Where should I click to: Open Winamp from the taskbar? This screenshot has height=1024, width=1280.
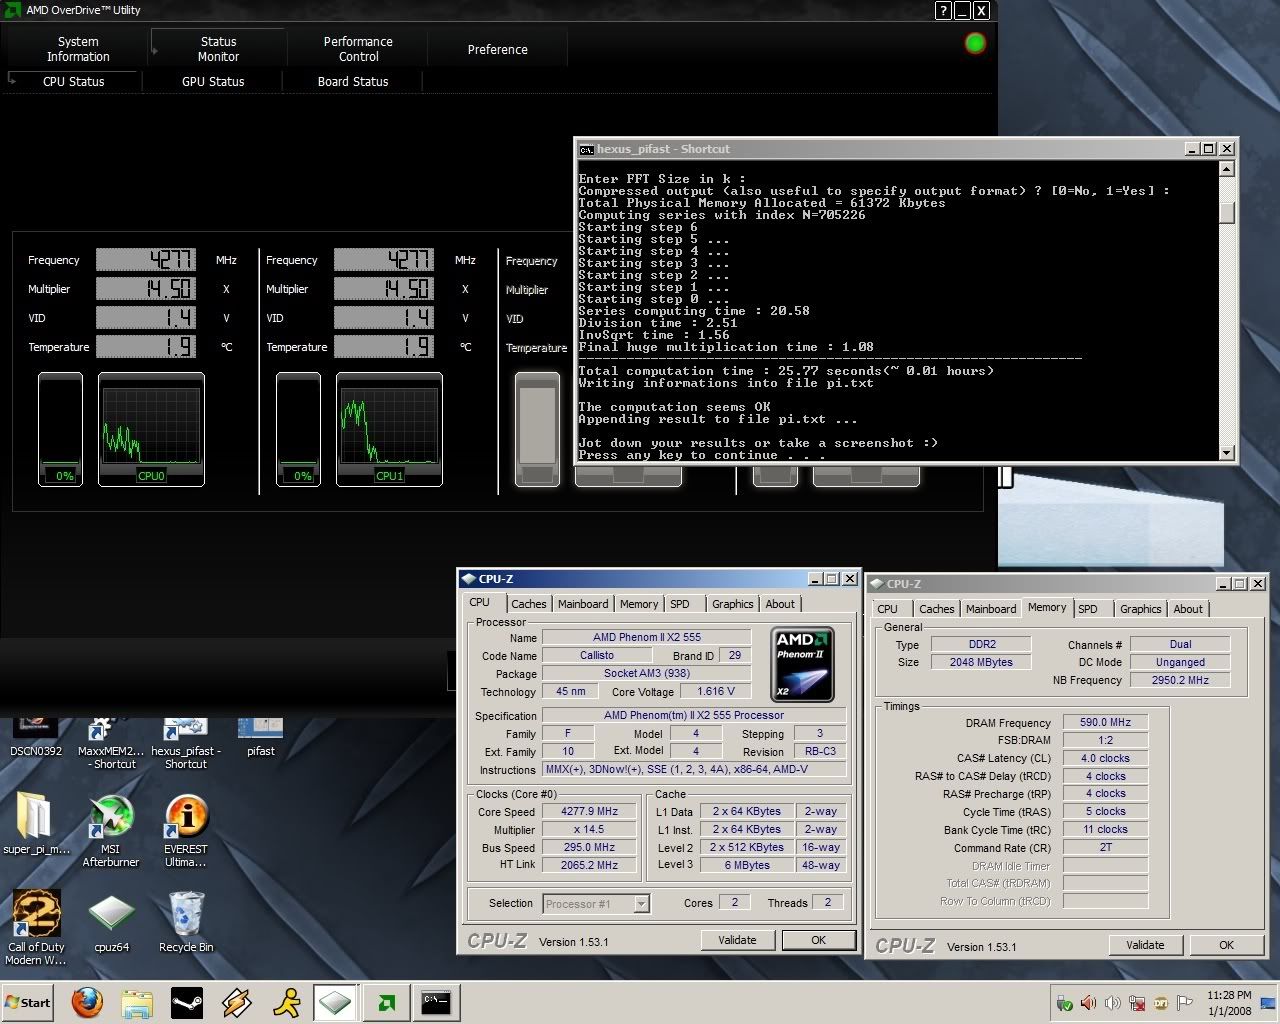[237, 1003]
